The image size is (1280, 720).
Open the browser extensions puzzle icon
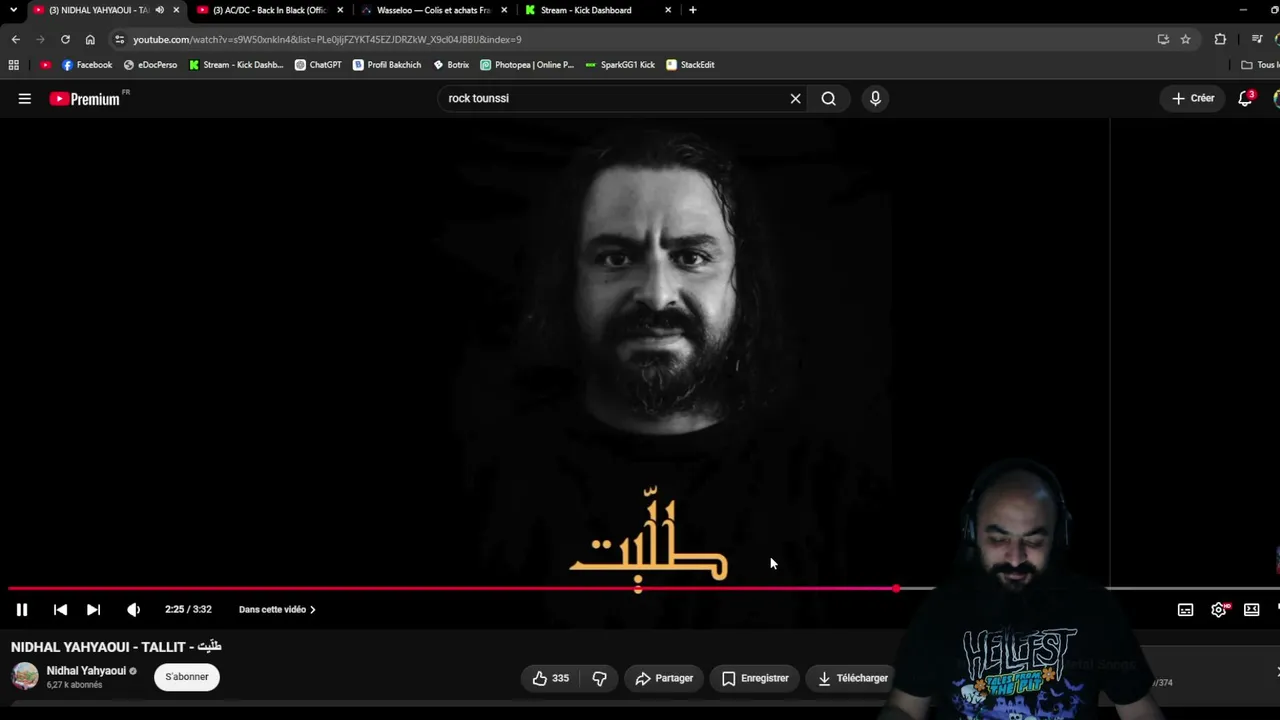1220,39
